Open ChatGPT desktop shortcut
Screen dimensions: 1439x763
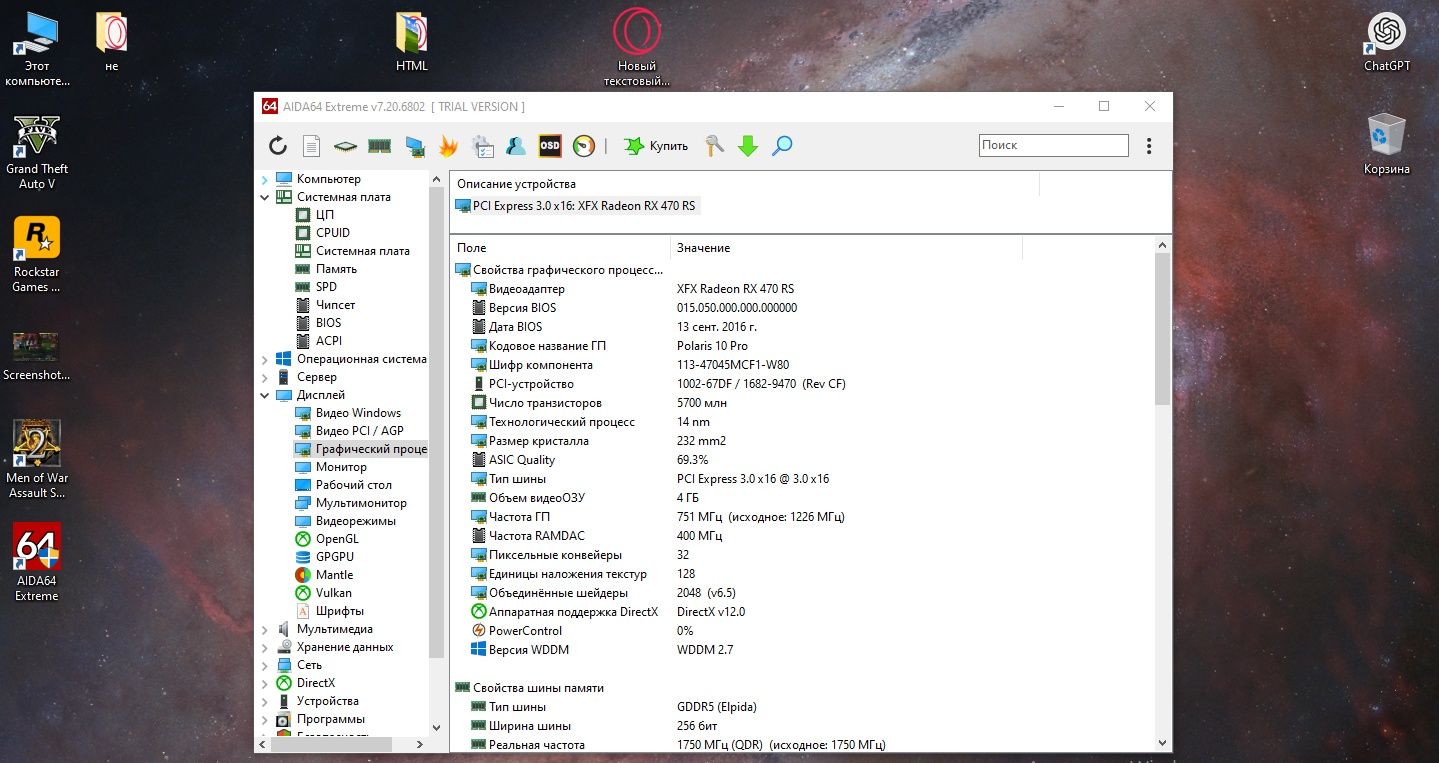pyautogui.click(x=1387, y=43)
